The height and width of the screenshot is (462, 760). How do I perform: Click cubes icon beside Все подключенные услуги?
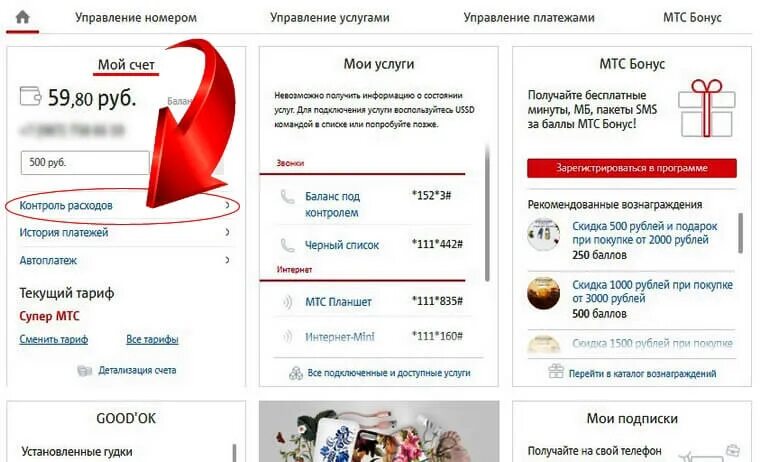[x=296, y=373]
